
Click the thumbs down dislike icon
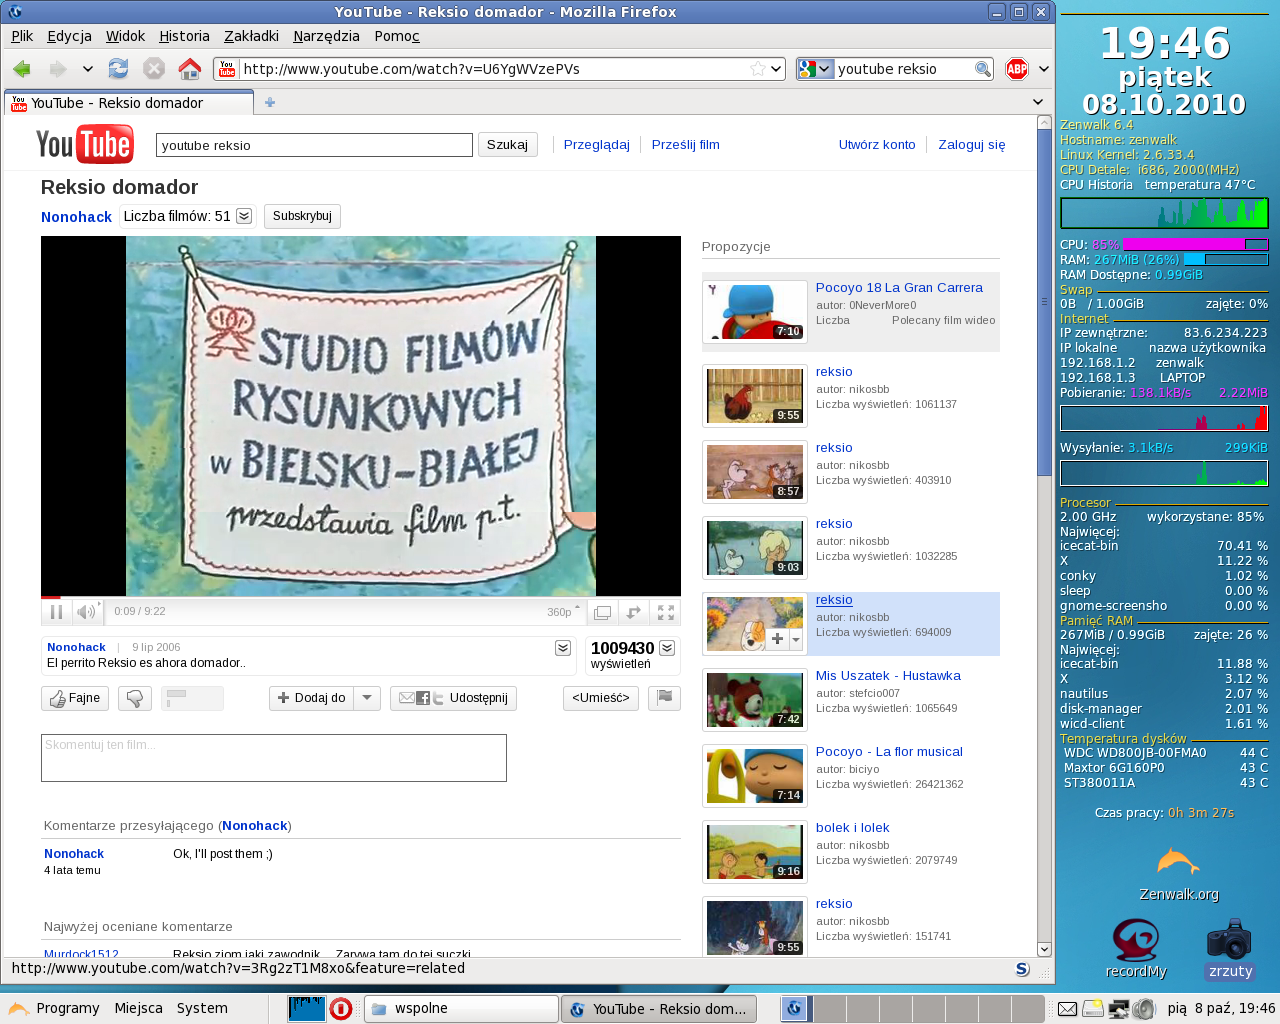[x=135, y=698]
